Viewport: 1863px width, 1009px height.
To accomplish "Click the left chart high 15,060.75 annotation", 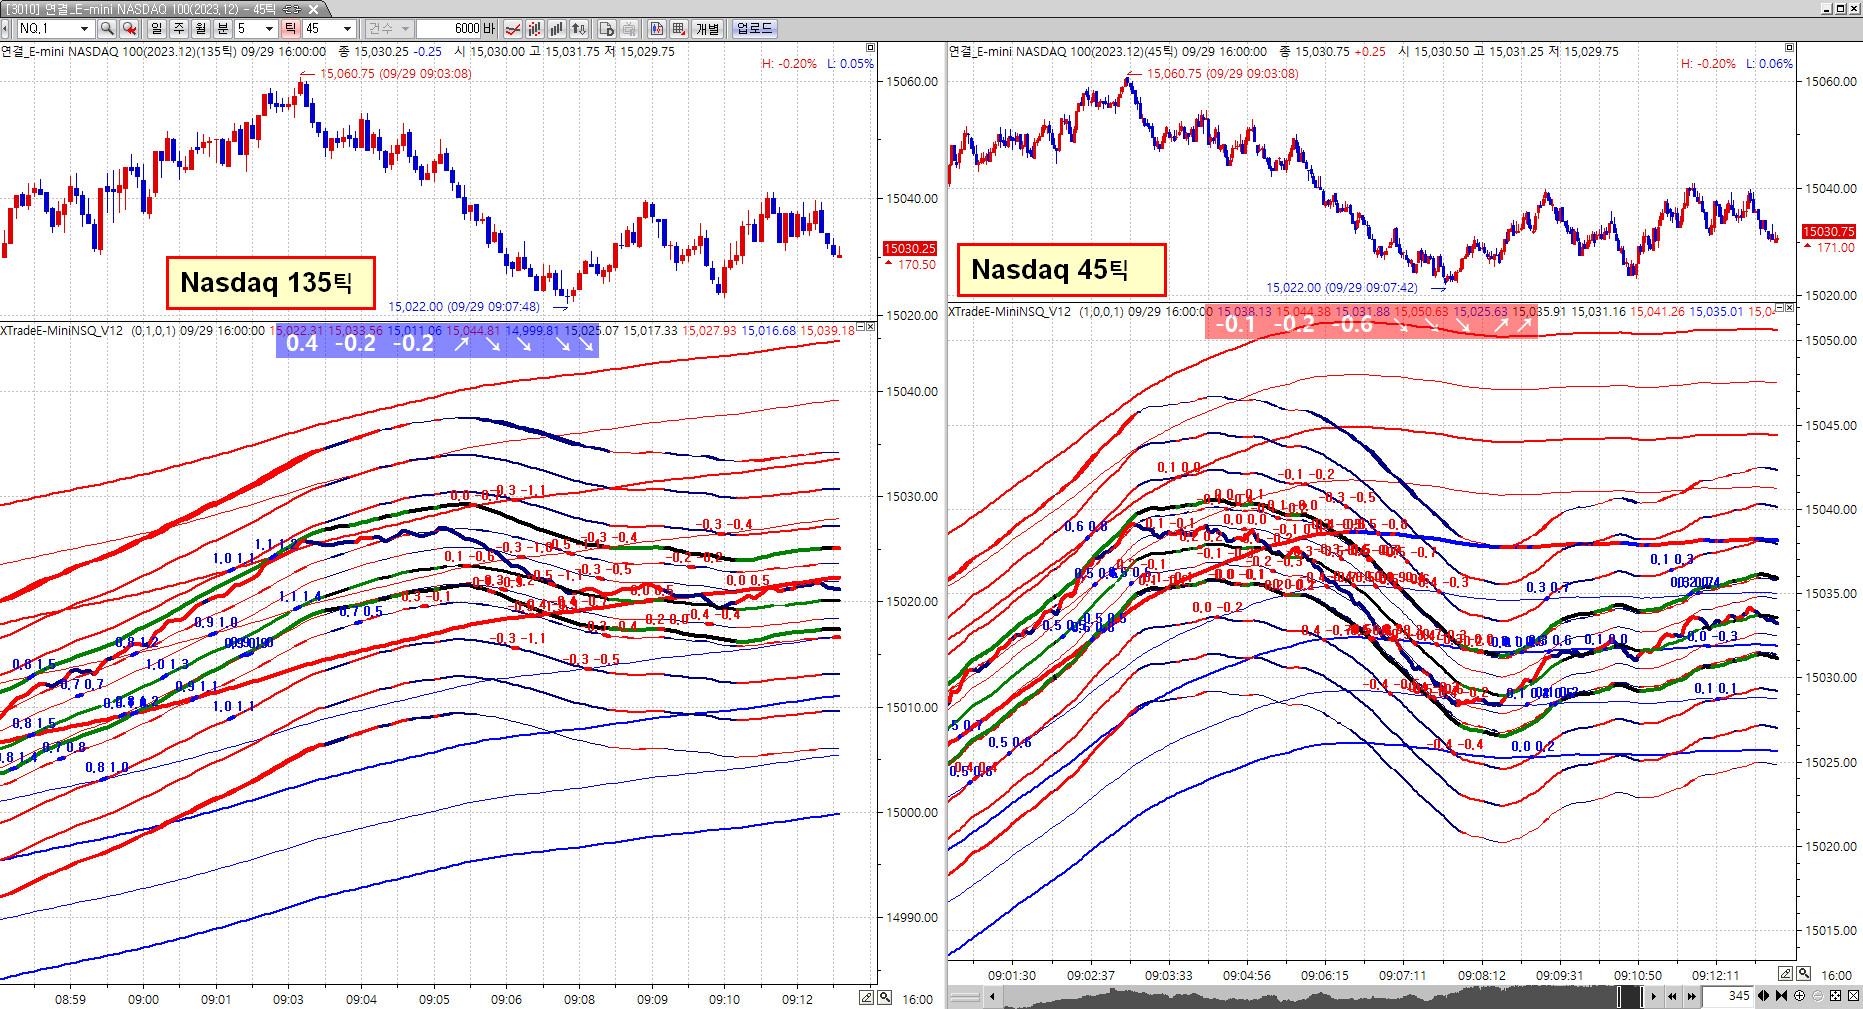I will [x=395, y=74].
